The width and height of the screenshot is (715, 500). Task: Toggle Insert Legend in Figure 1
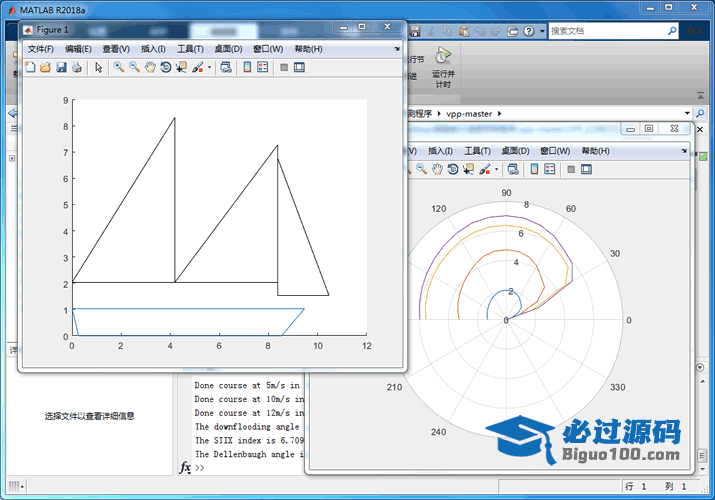(x=262, y=67)
